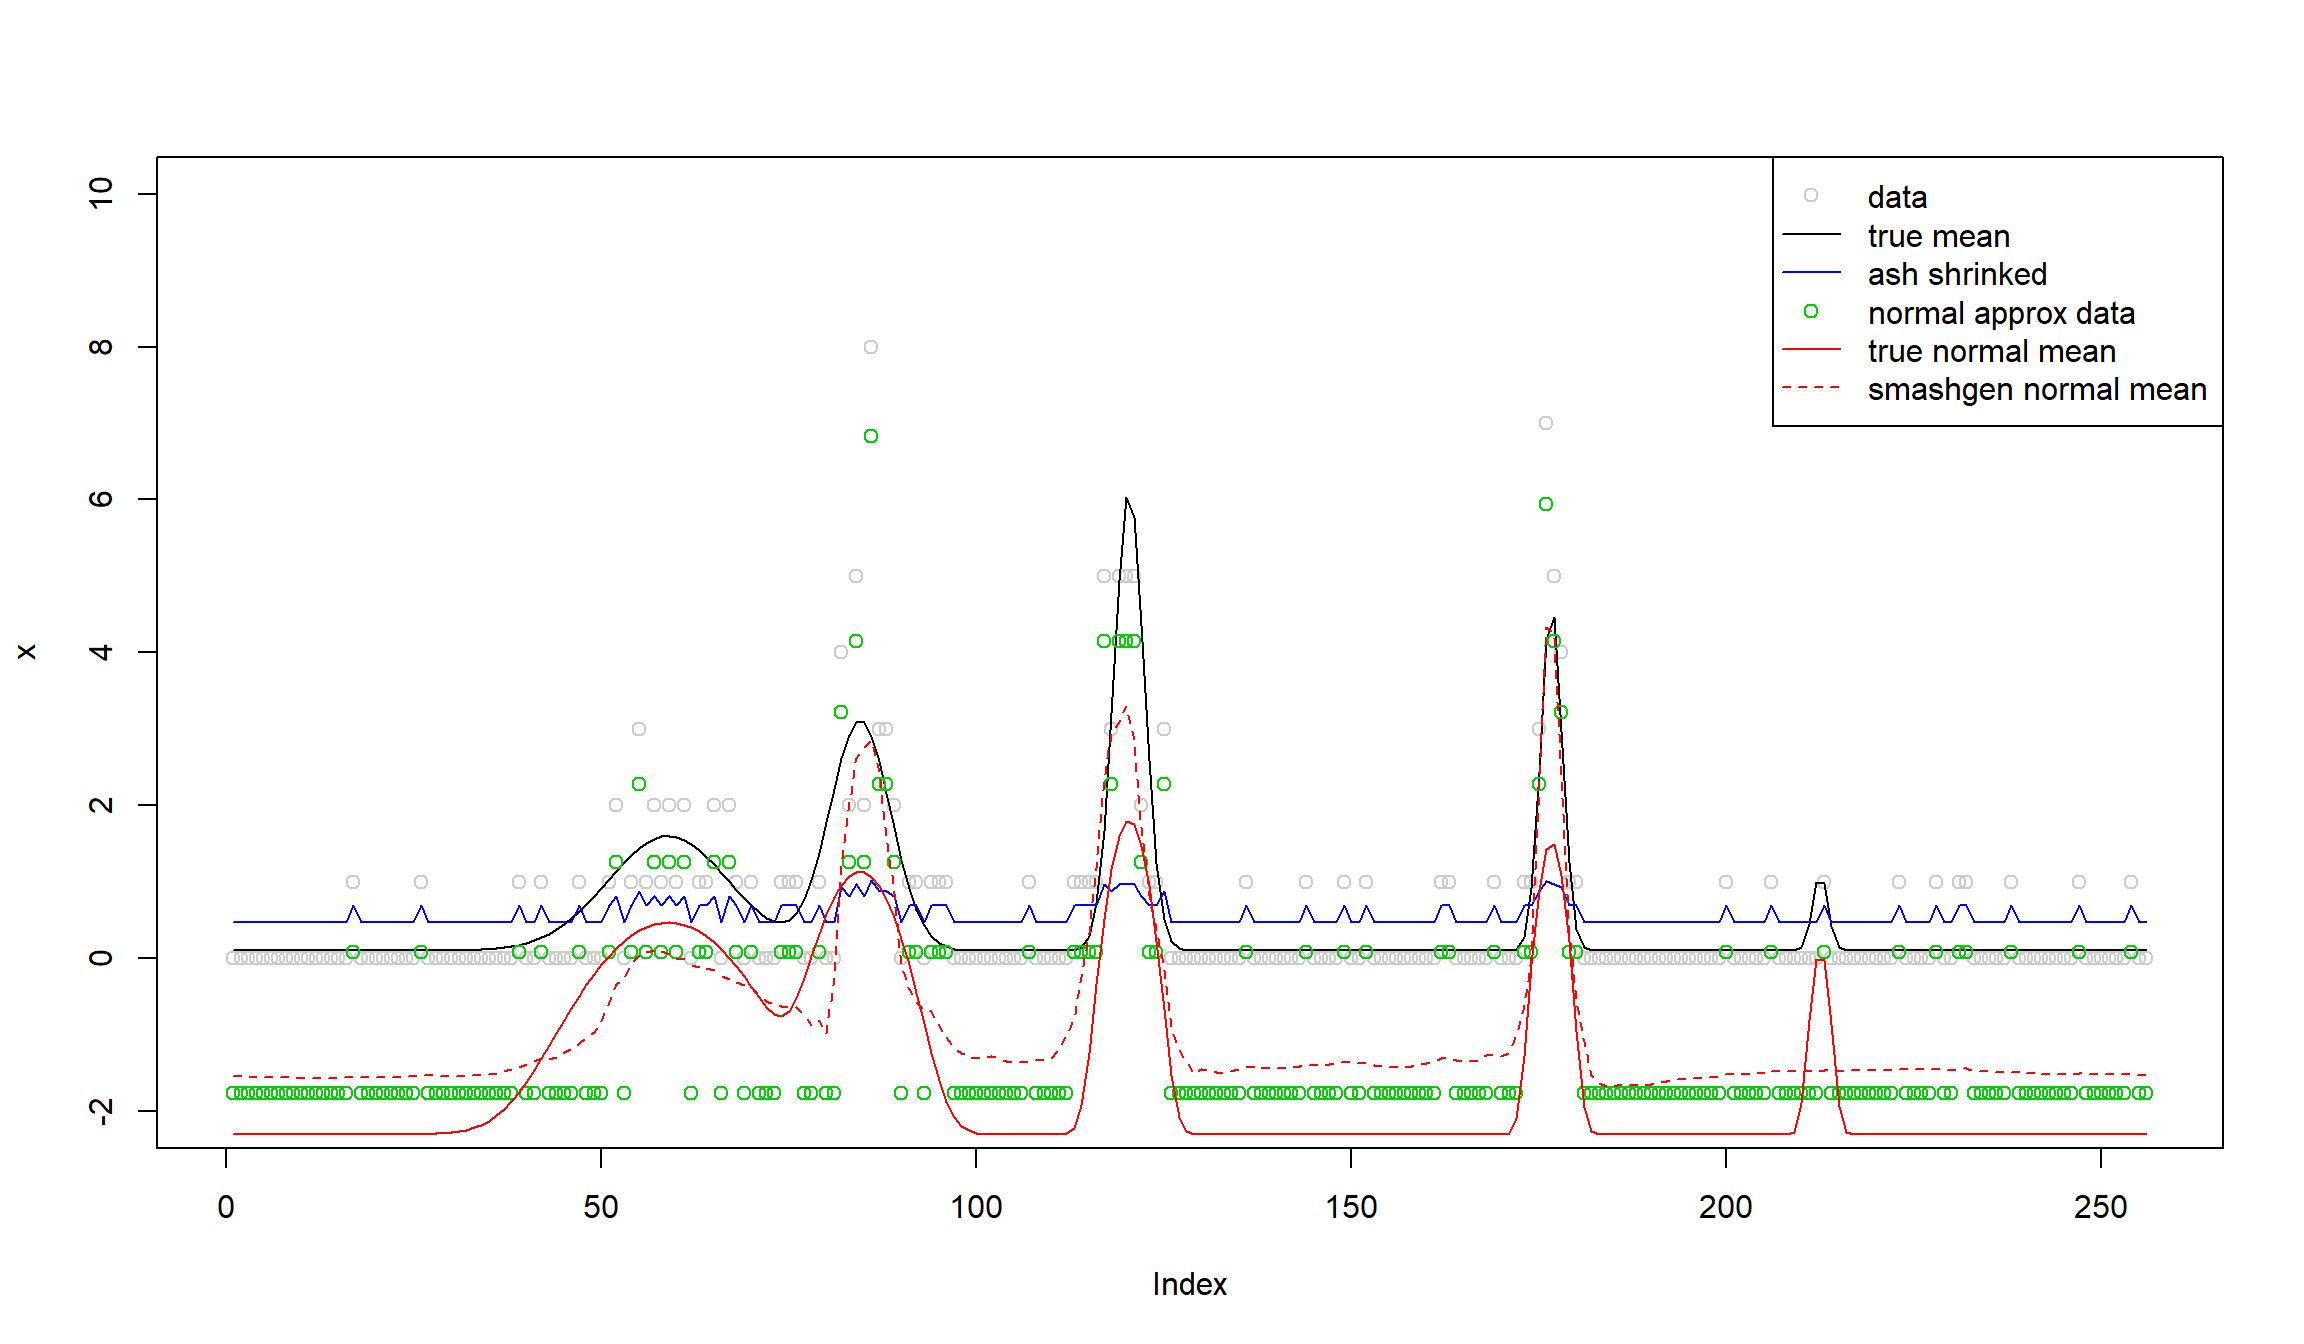Click the highest gray data point near y=8
The width and height of the screenshot is (2304, 1344).
pos(871,347)
